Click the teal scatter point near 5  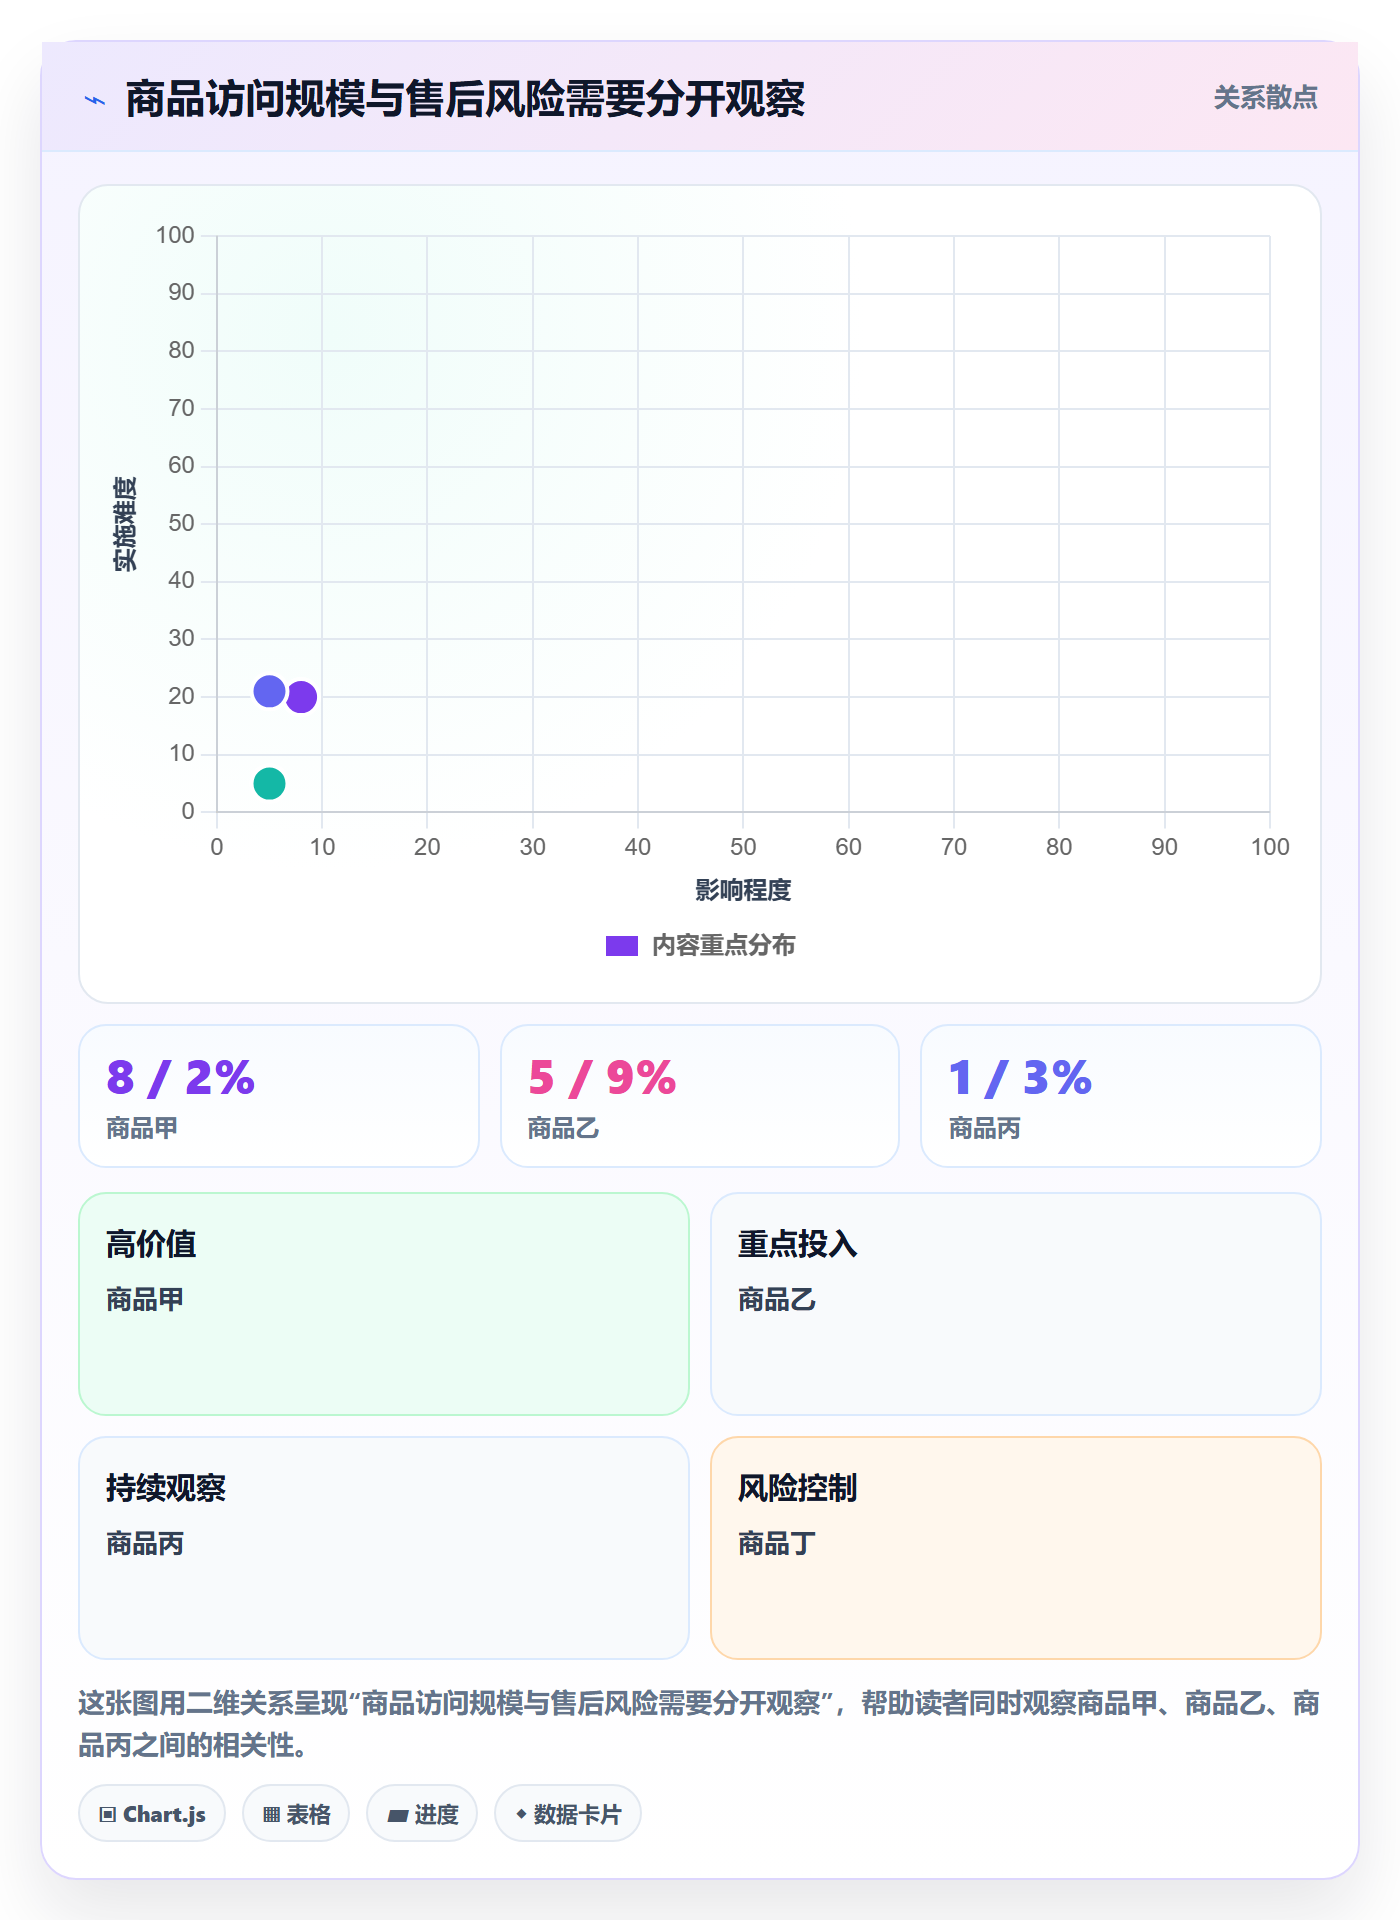(269, 783)
